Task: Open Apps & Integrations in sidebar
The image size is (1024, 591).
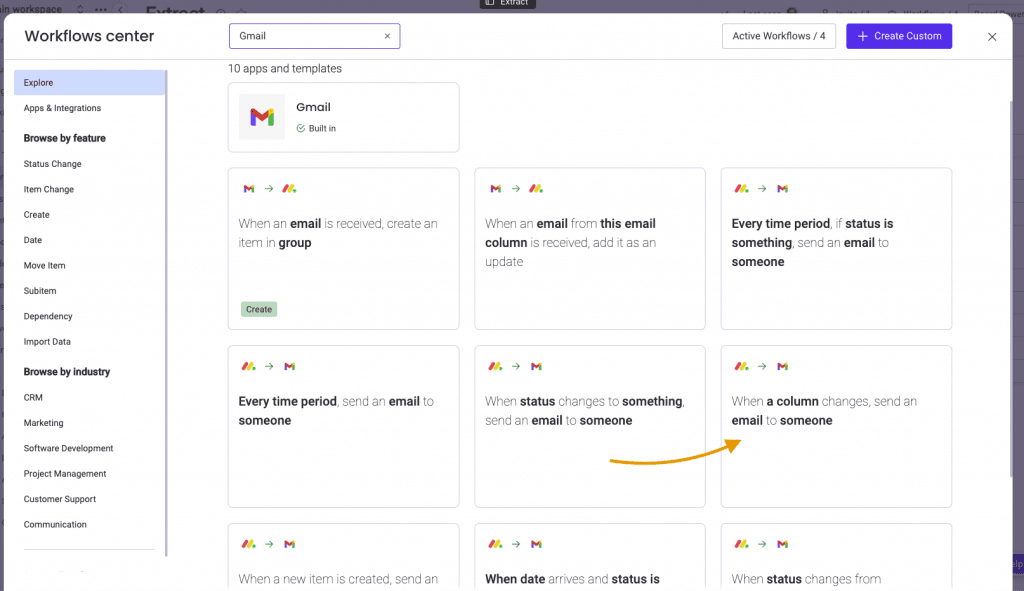Action: 62,108
